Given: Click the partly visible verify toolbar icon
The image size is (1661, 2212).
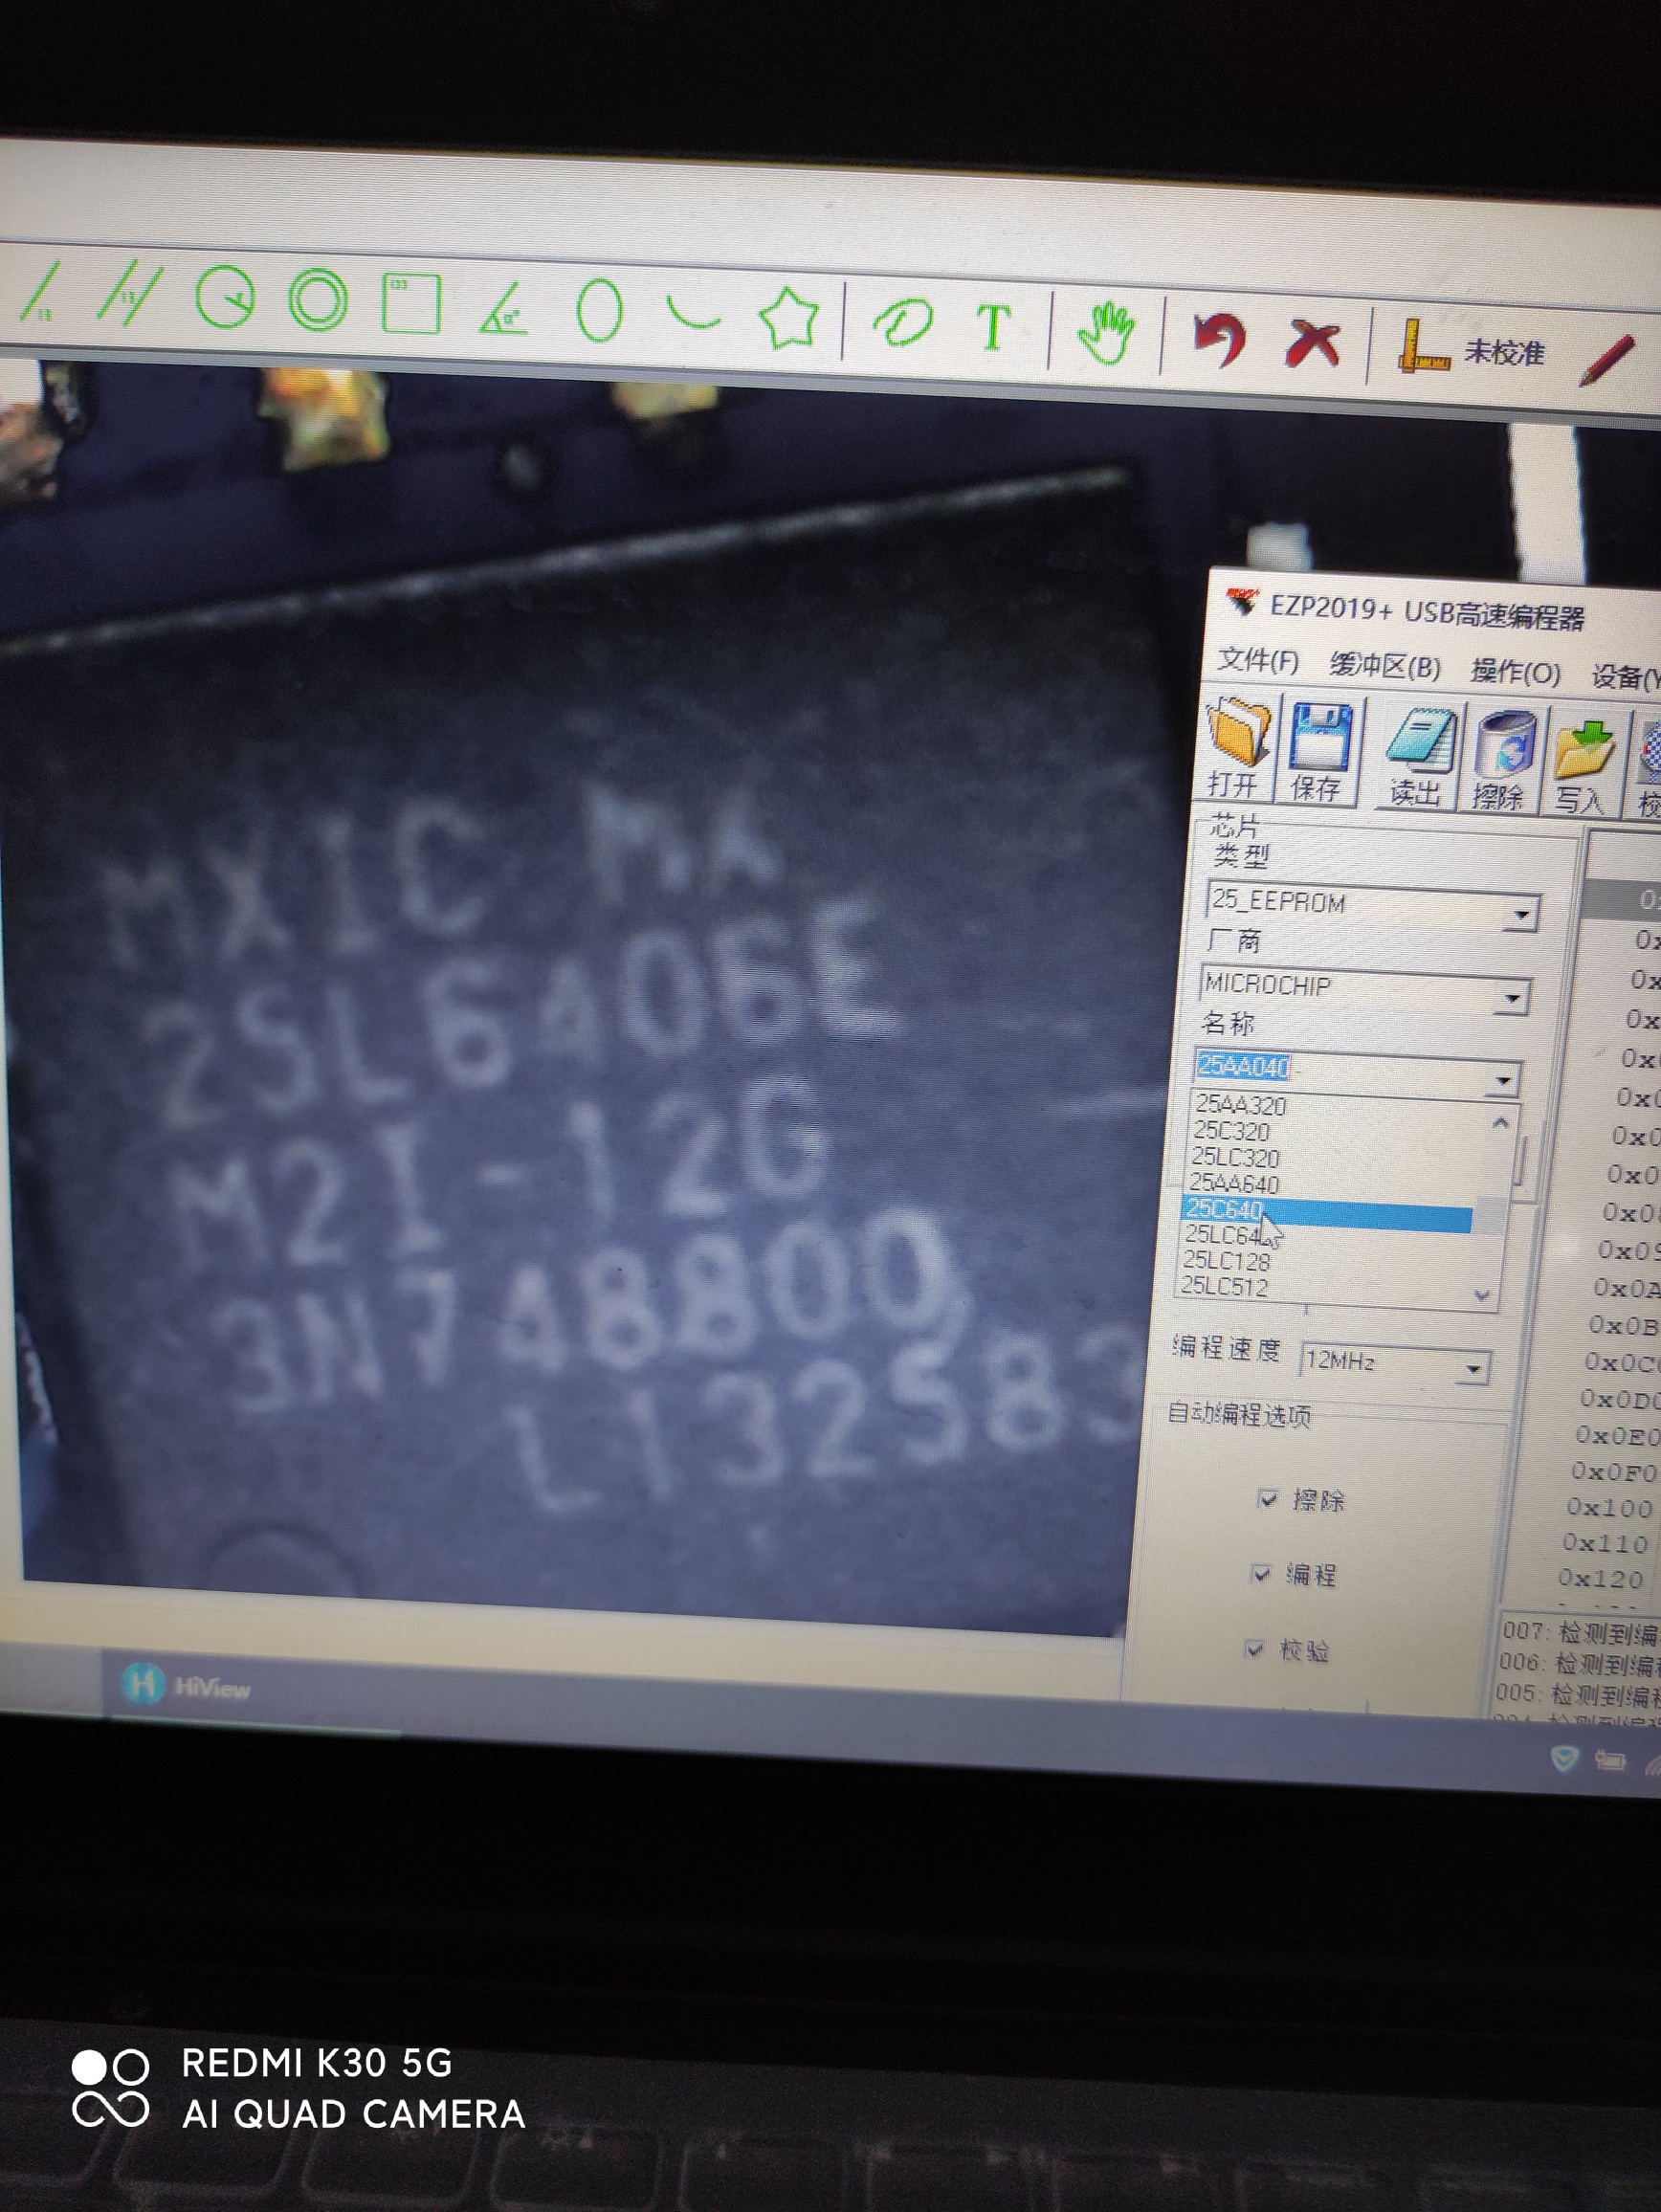Looking at the screenshot, I should [x=1649, y=770].
